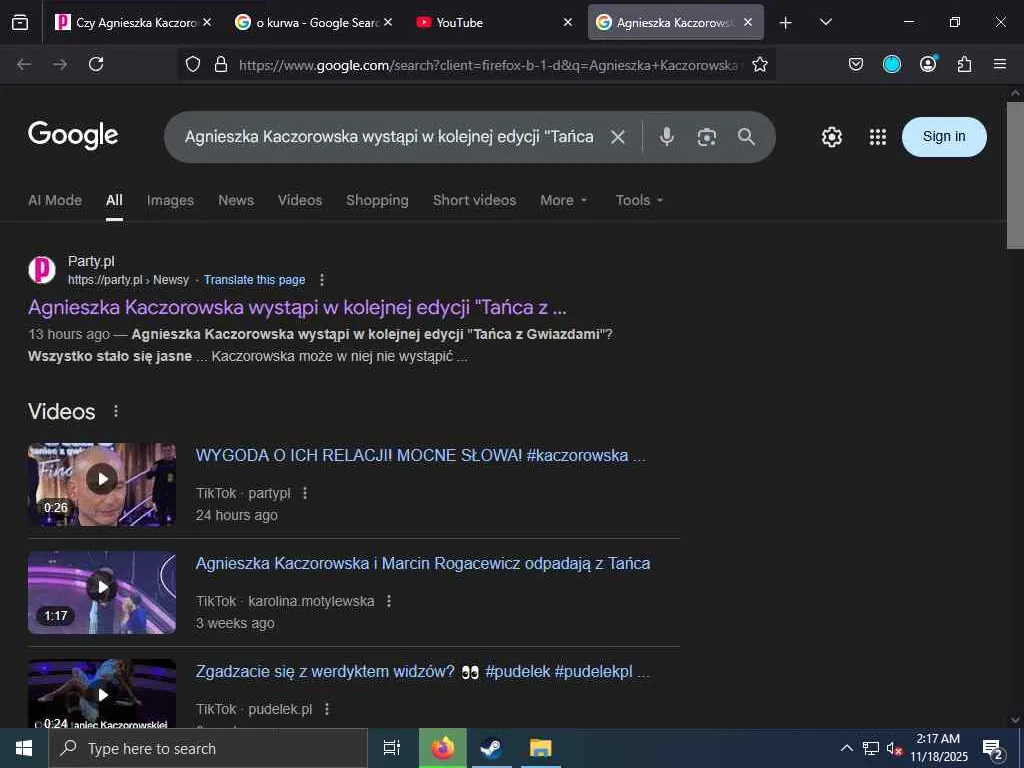Close the Party.pl Czy Agnieszka tab
The image size is (1024, 768).
click(207, 22)
